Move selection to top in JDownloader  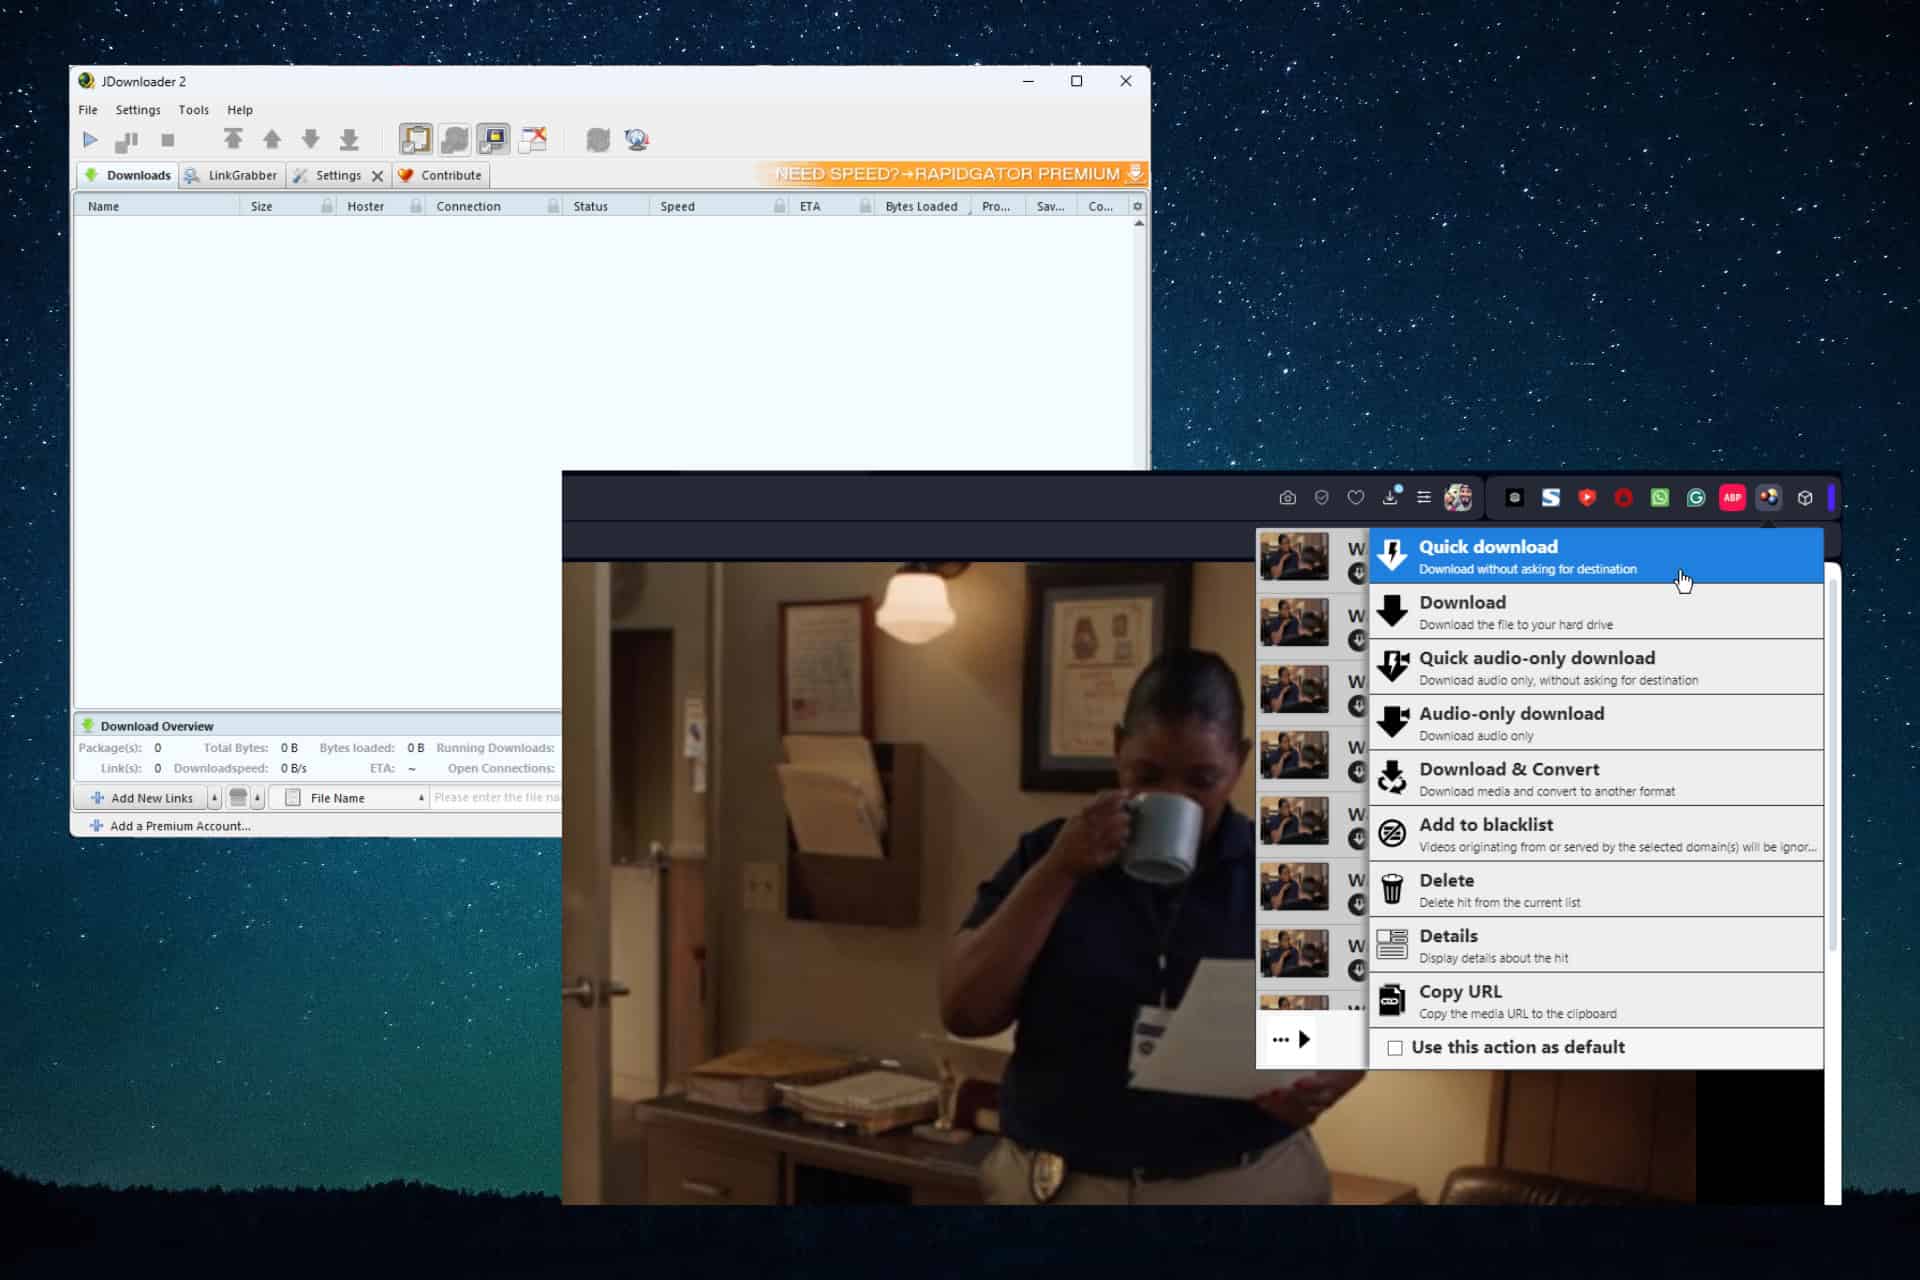(x=233, y=139)
